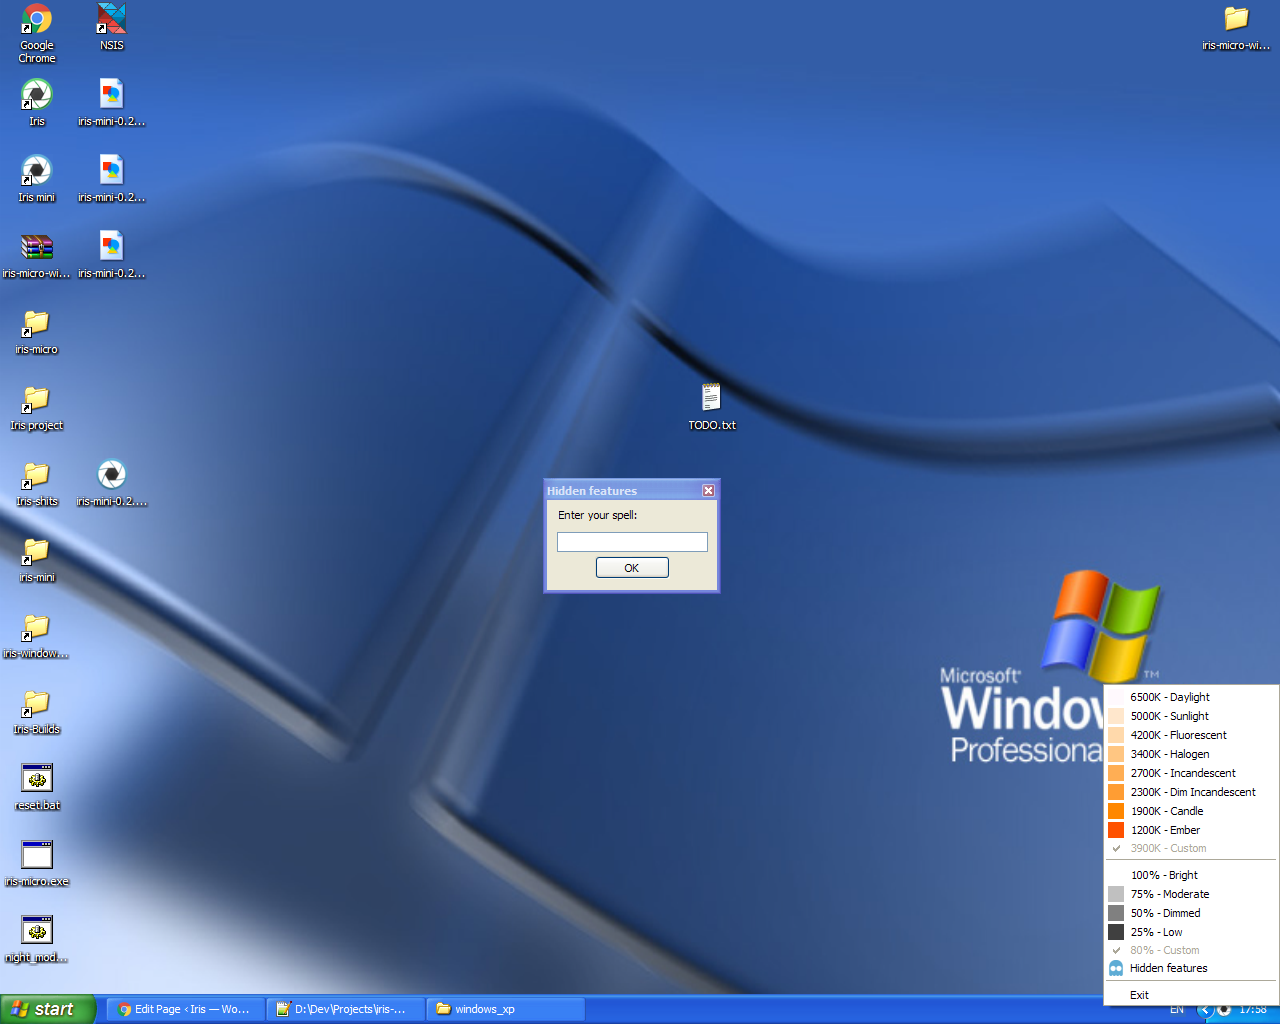Screen dimensions: 1280x1024
Task: Pick the 1200K - Ember red-orange swatch
Action: (1116, 830)
